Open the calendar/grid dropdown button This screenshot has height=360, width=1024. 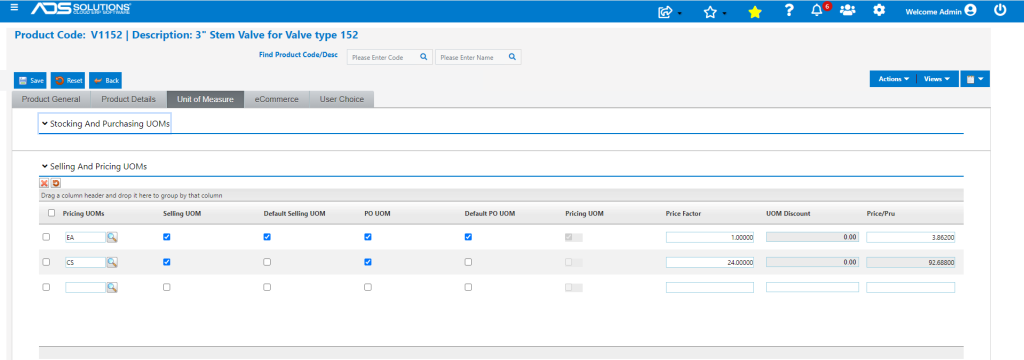[975, 79]
